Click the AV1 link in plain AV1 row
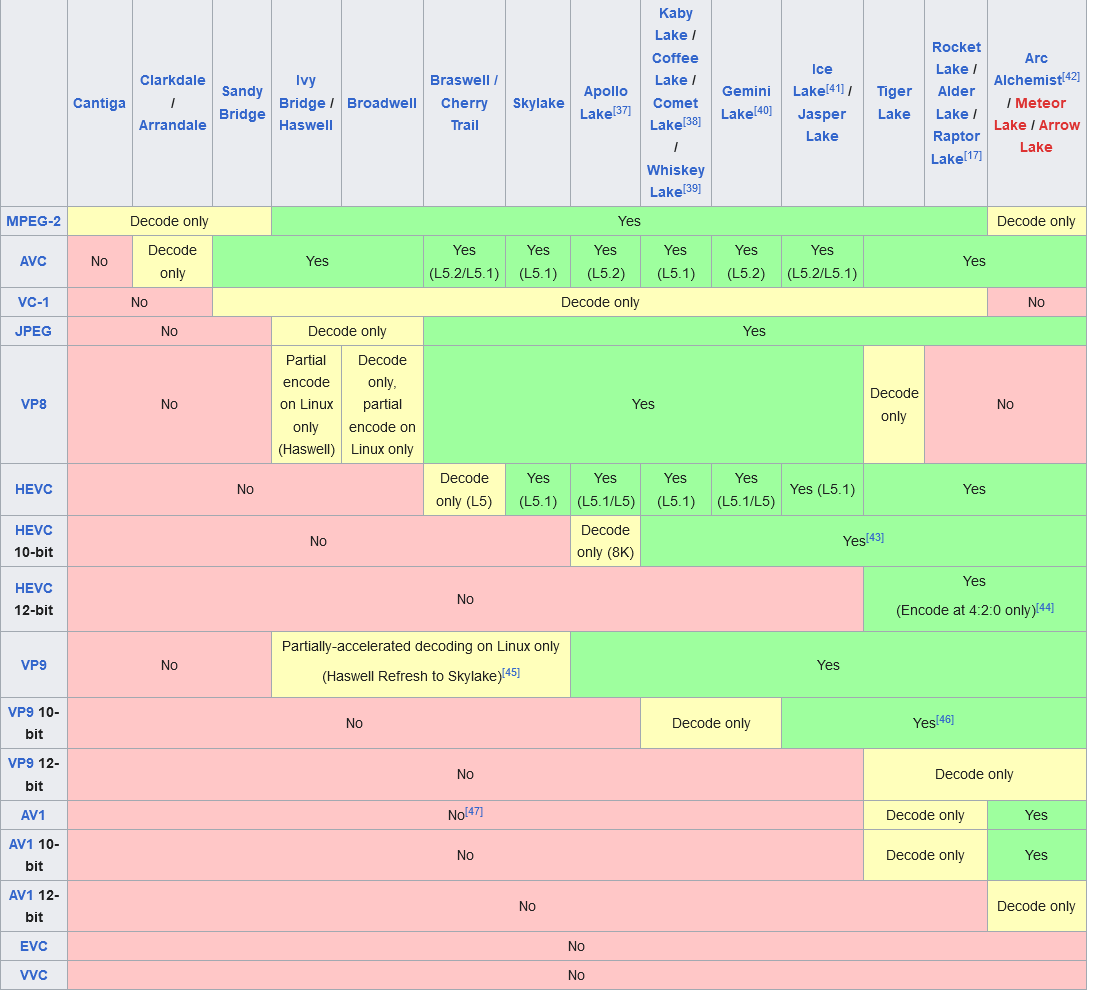This screenshot has width=1094, height=995. (33, 816)
